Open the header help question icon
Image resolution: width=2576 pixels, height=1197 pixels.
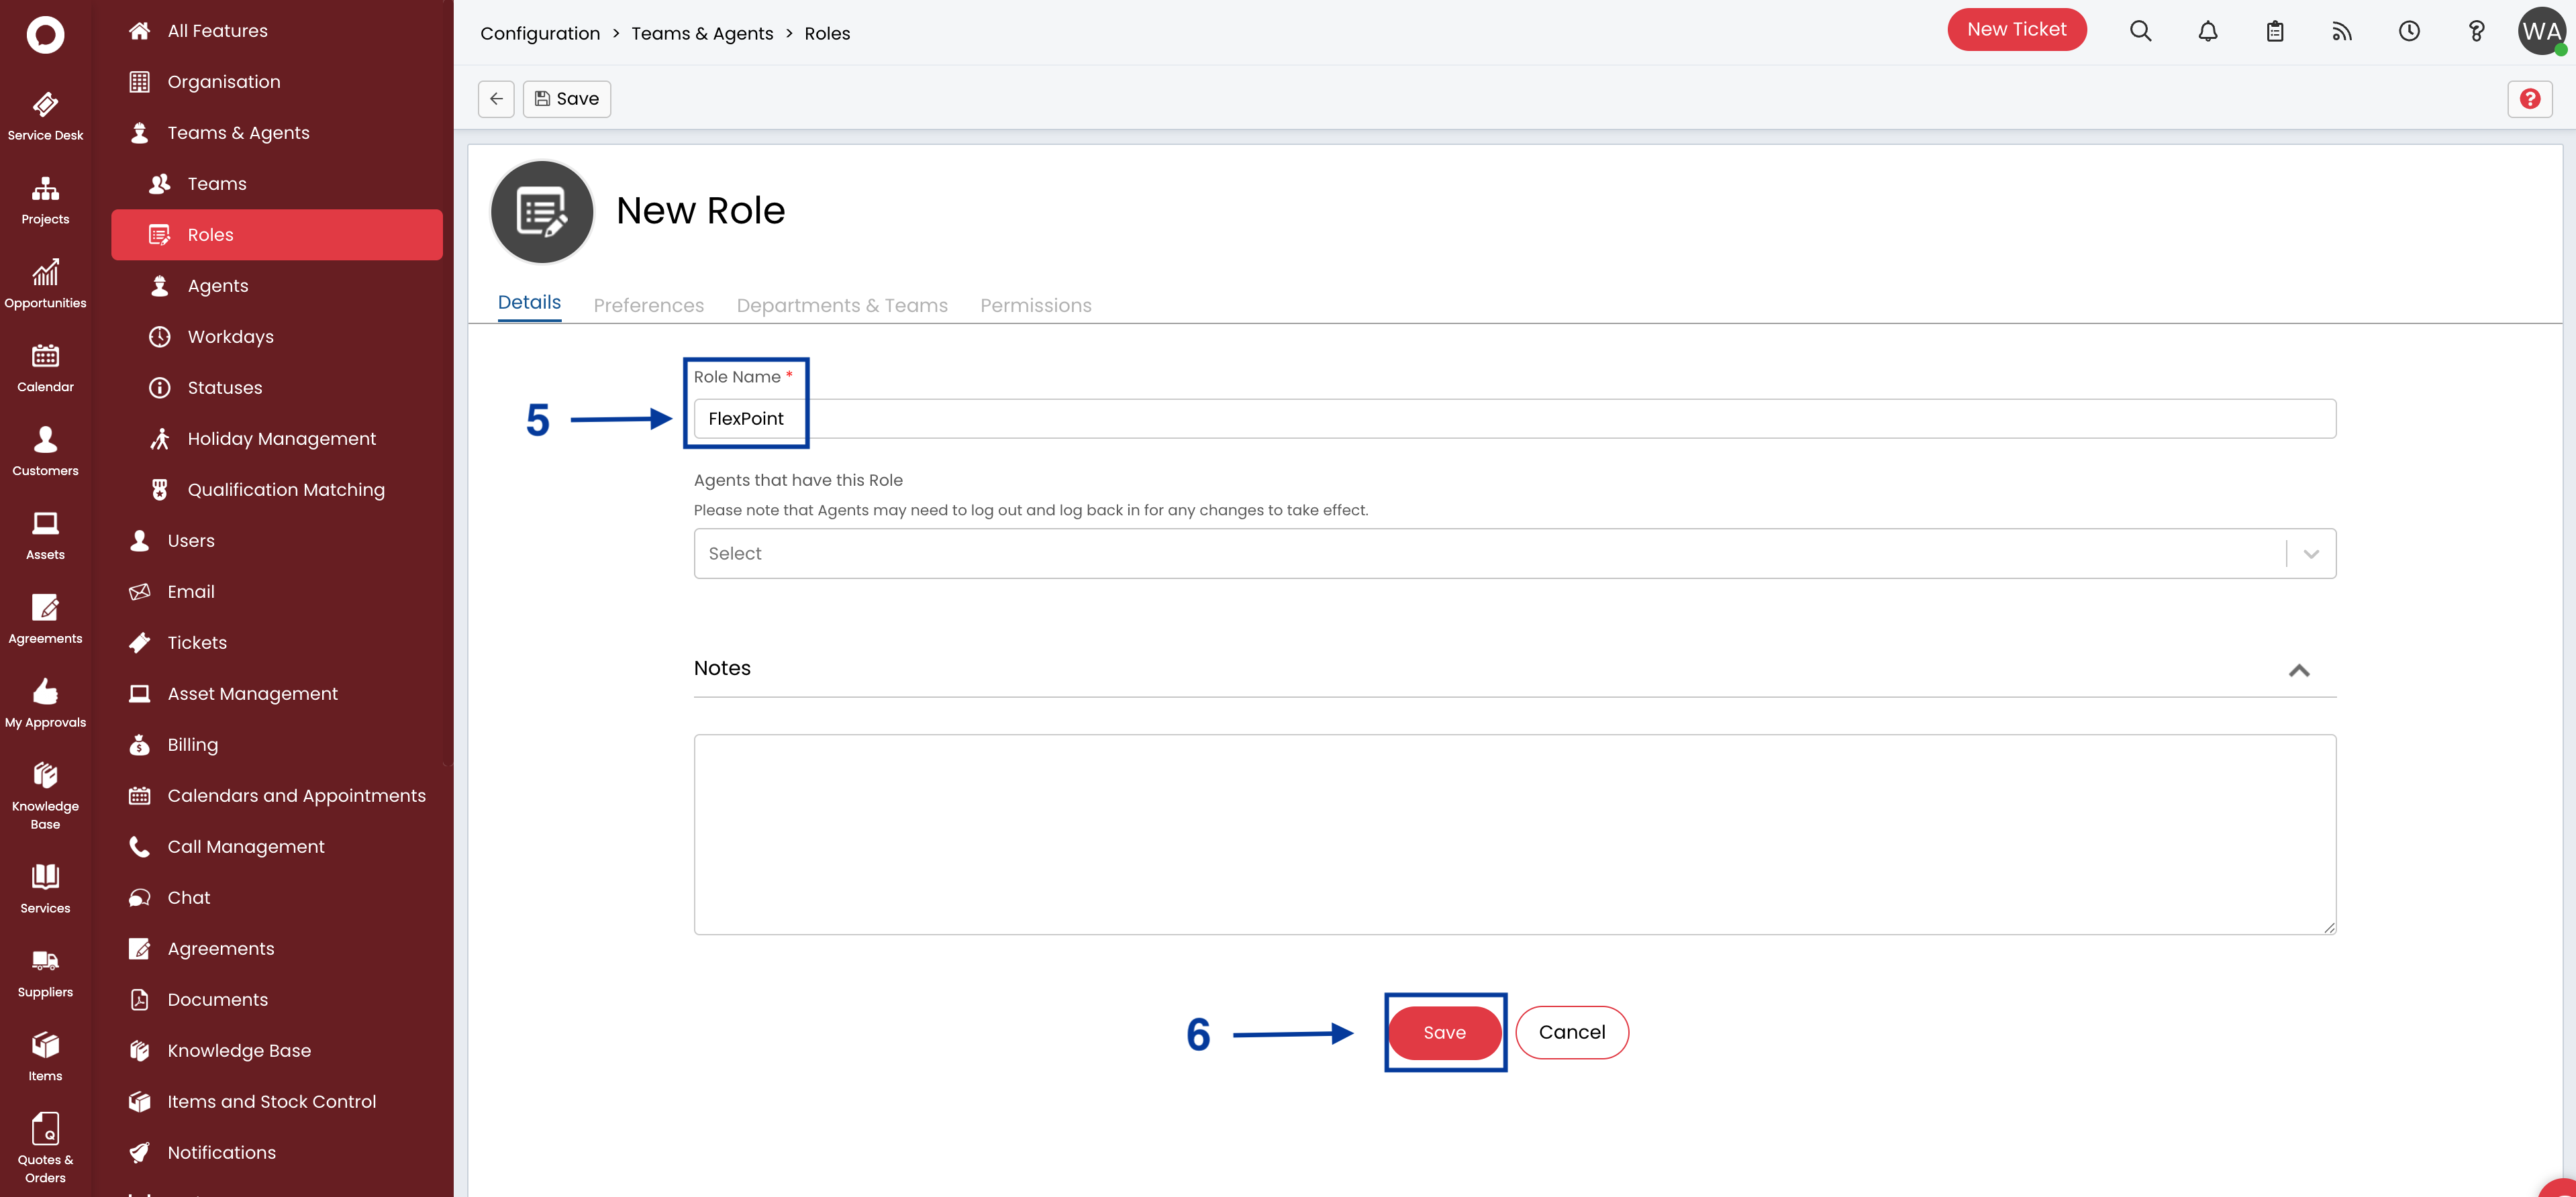click(2476, 31)
